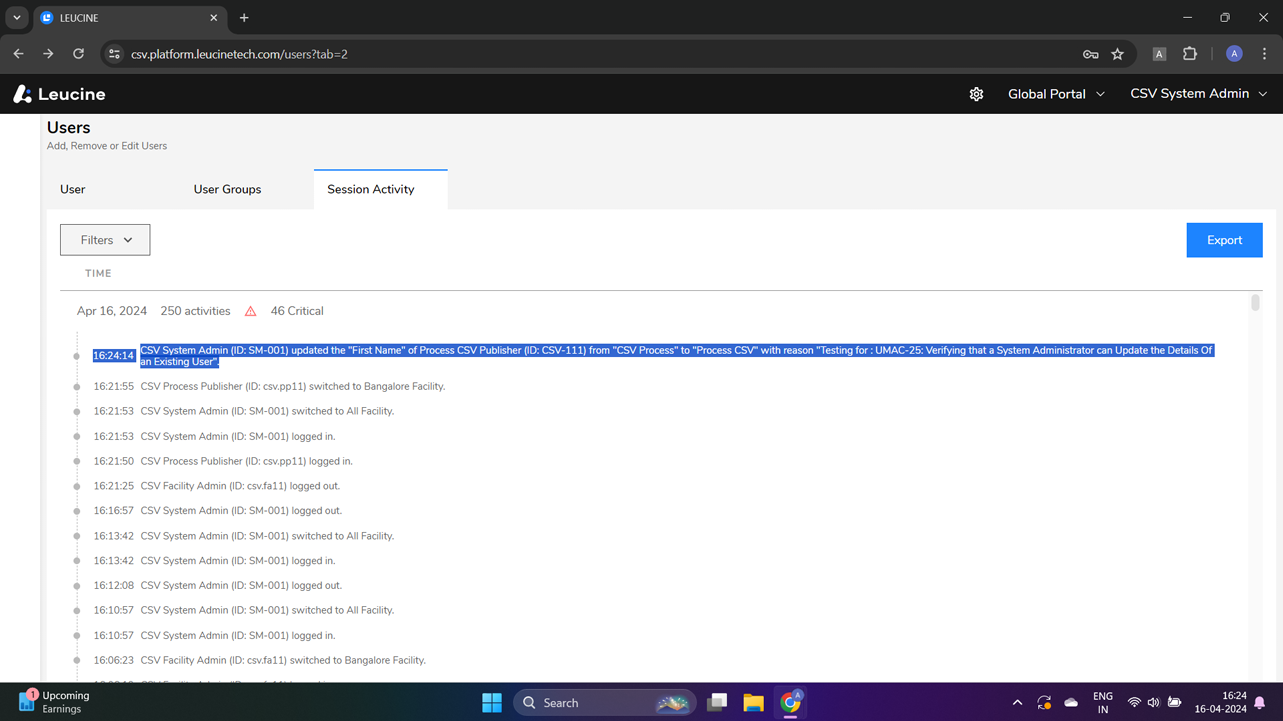Open the volume speaker tray icon
This screenshot has height=721, width=1283.
[1154, 703]
